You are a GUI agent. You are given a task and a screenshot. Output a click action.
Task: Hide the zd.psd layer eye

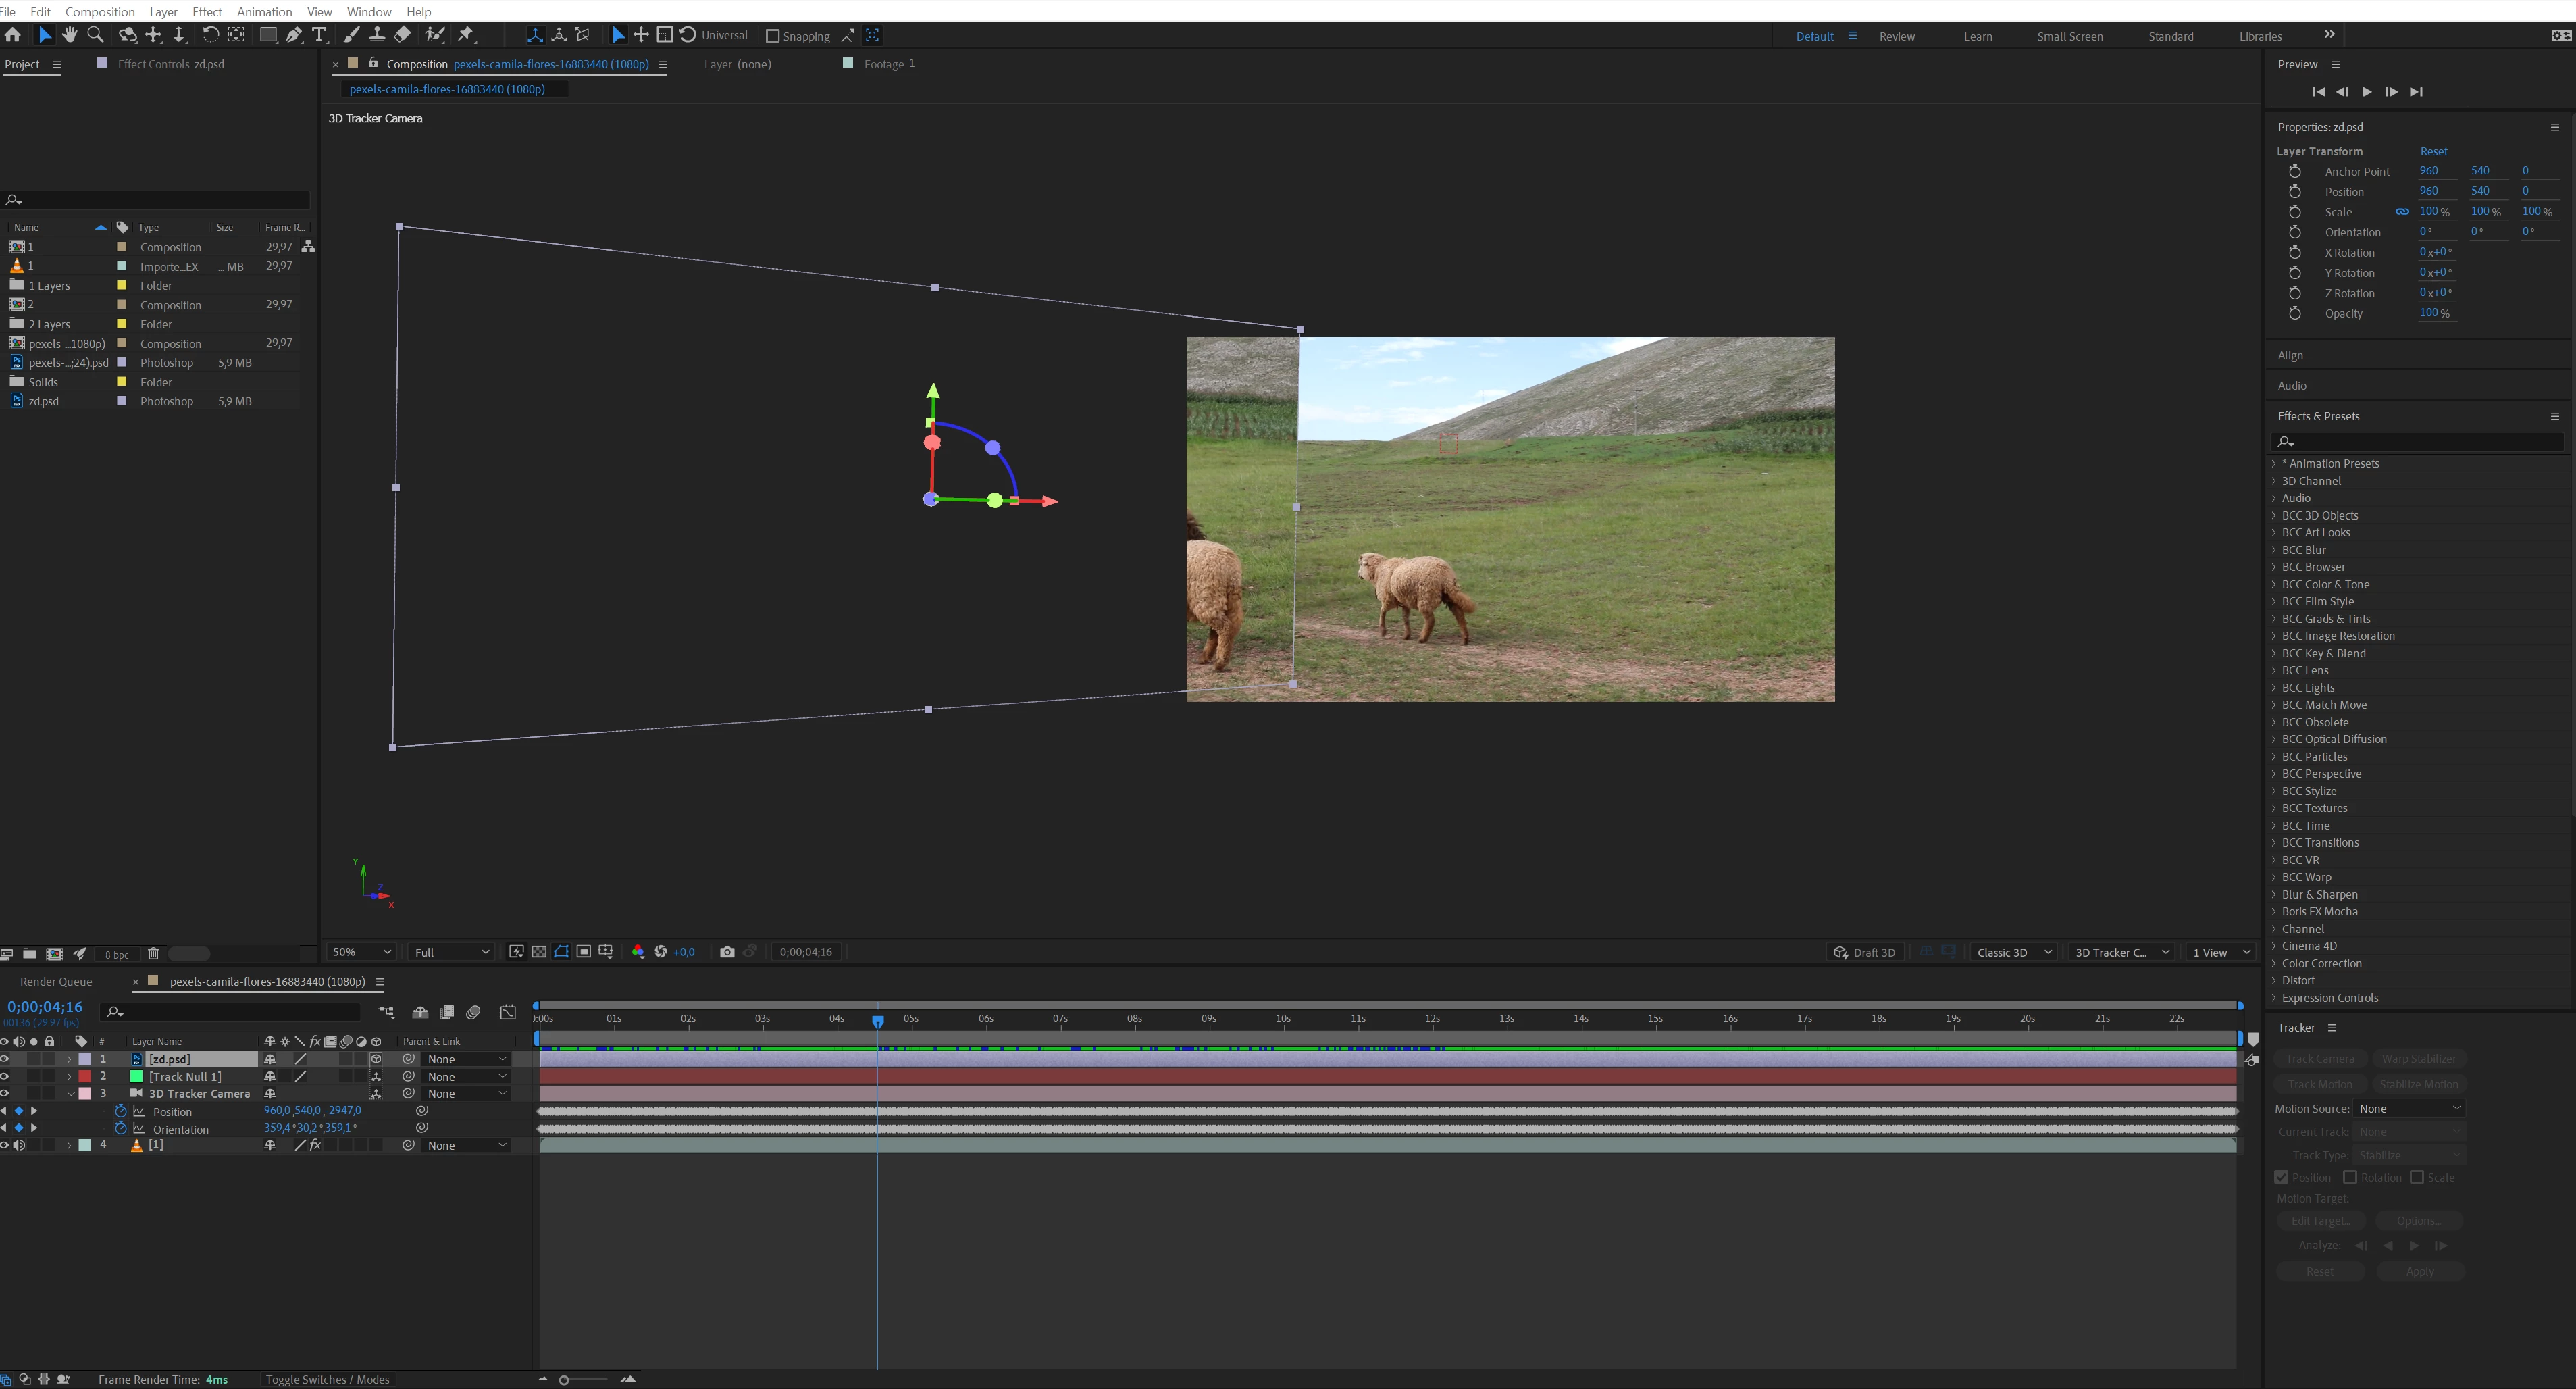click(5, 1059)
